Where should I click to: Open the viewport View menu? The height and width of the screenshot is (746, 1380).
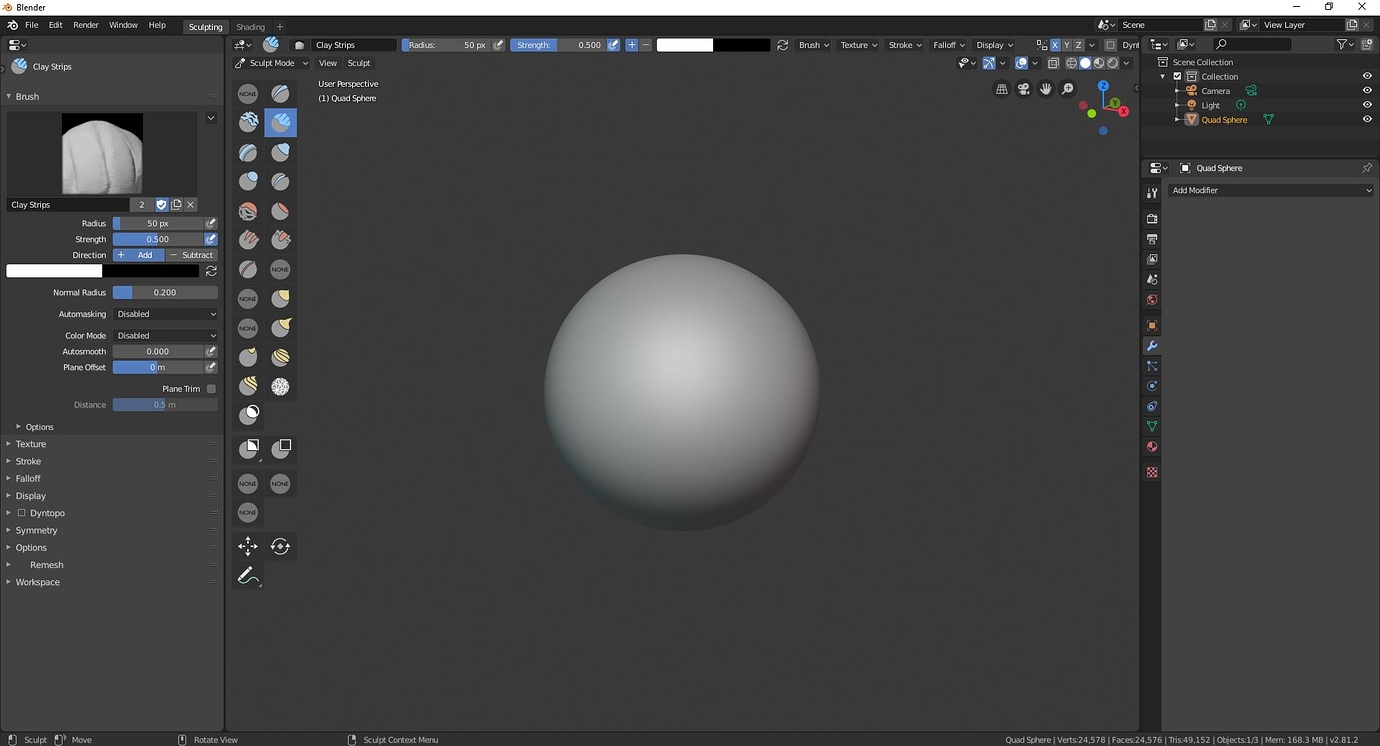tap(327, 63)
